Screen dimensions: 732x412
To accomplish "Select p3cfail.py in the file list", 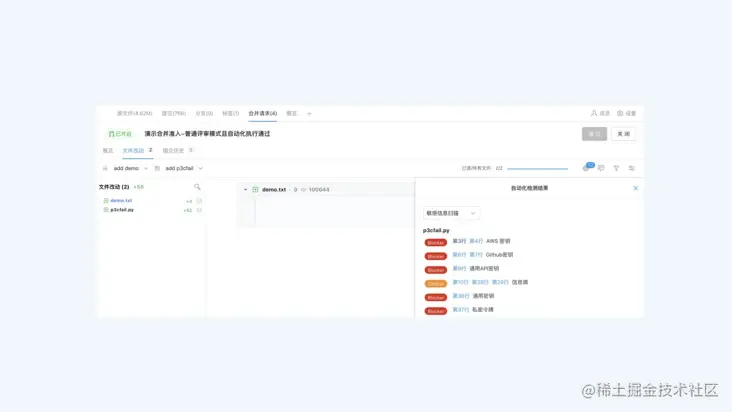I will 122,210.
